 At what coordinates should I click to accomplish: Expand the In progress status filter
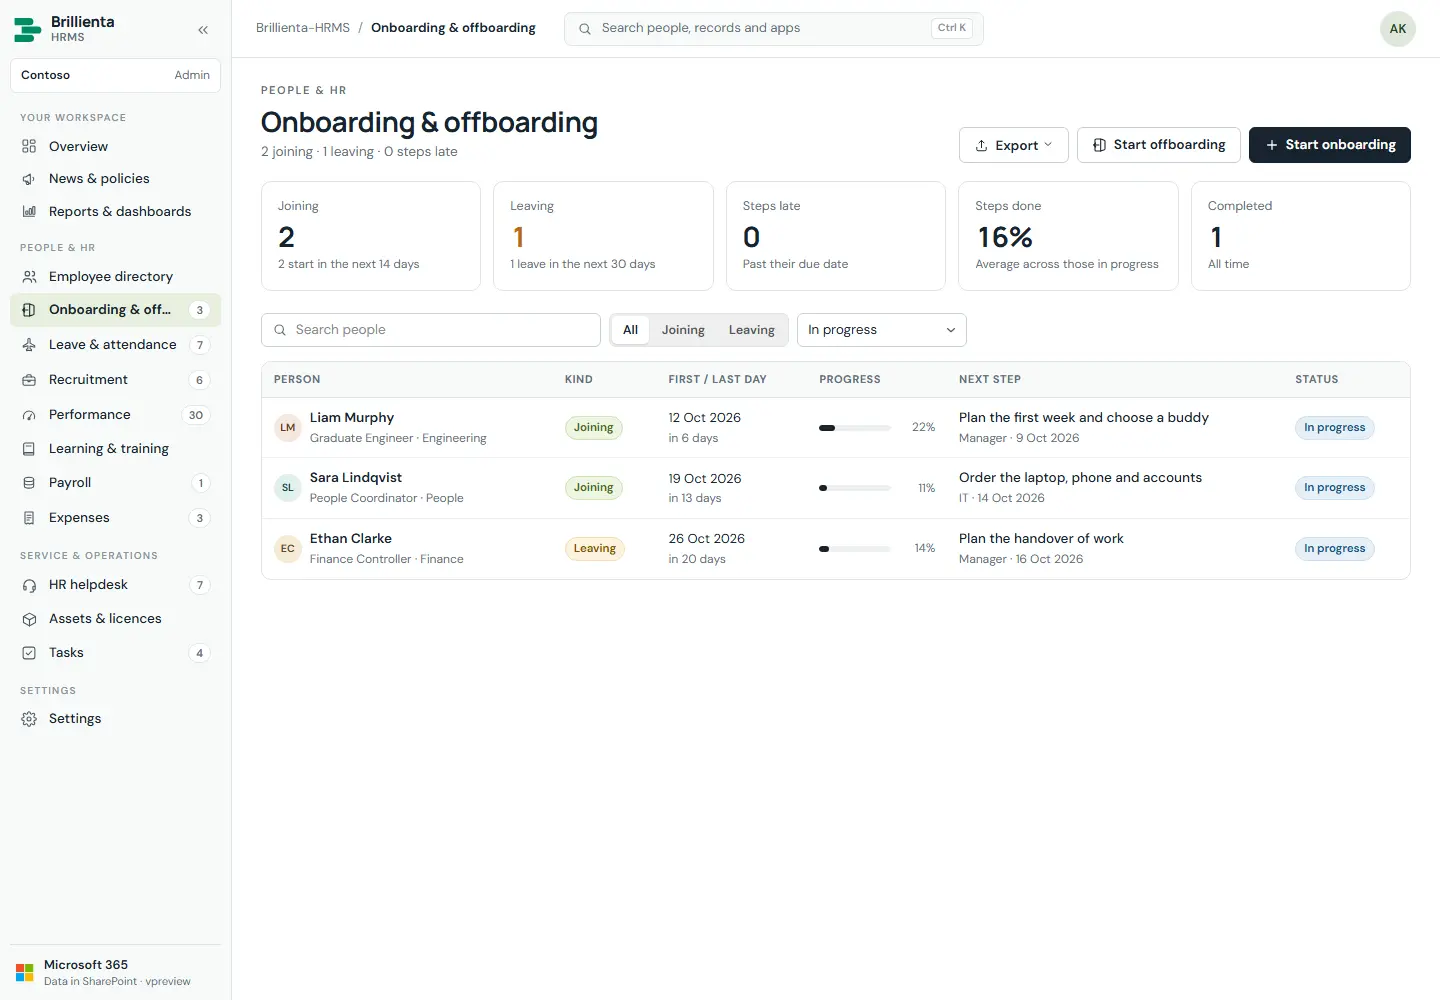pos(882,330)
